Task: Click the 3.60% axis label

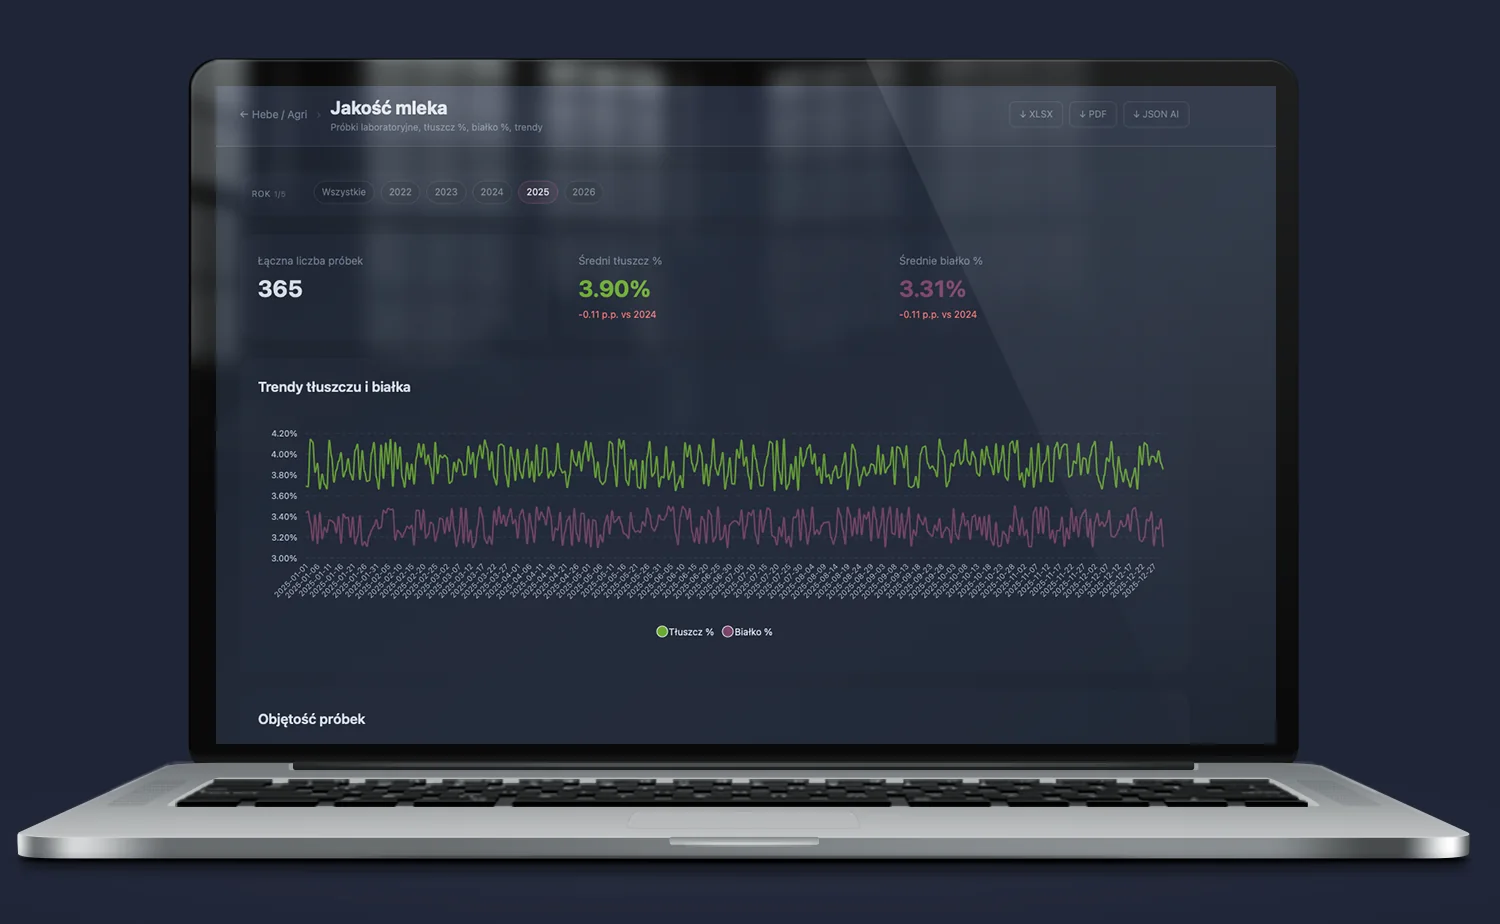Action: (x=284, y=496)
